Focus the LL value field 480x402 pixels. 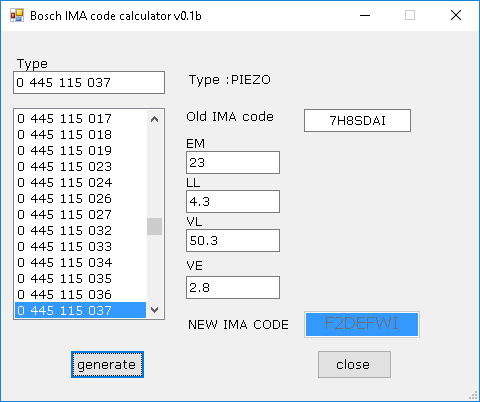tap(233, 202)
